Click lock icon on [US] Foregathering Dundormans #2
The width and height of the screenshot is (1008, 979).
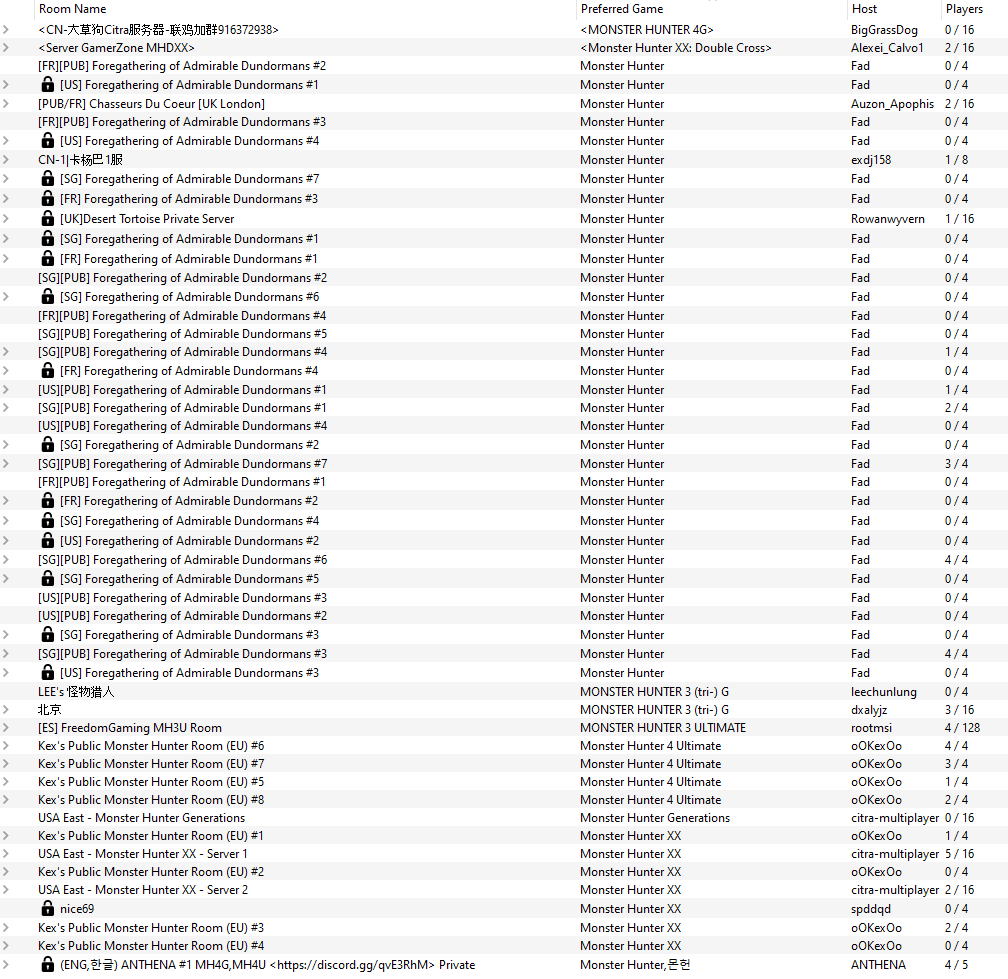click(48, 540)
